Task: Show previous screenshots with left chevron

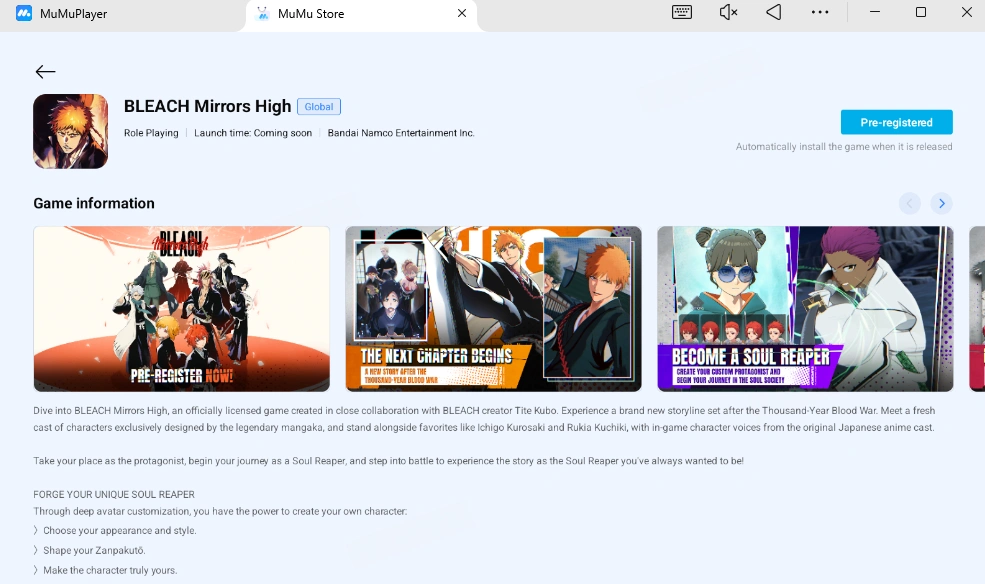Action: tap(910, 203)
